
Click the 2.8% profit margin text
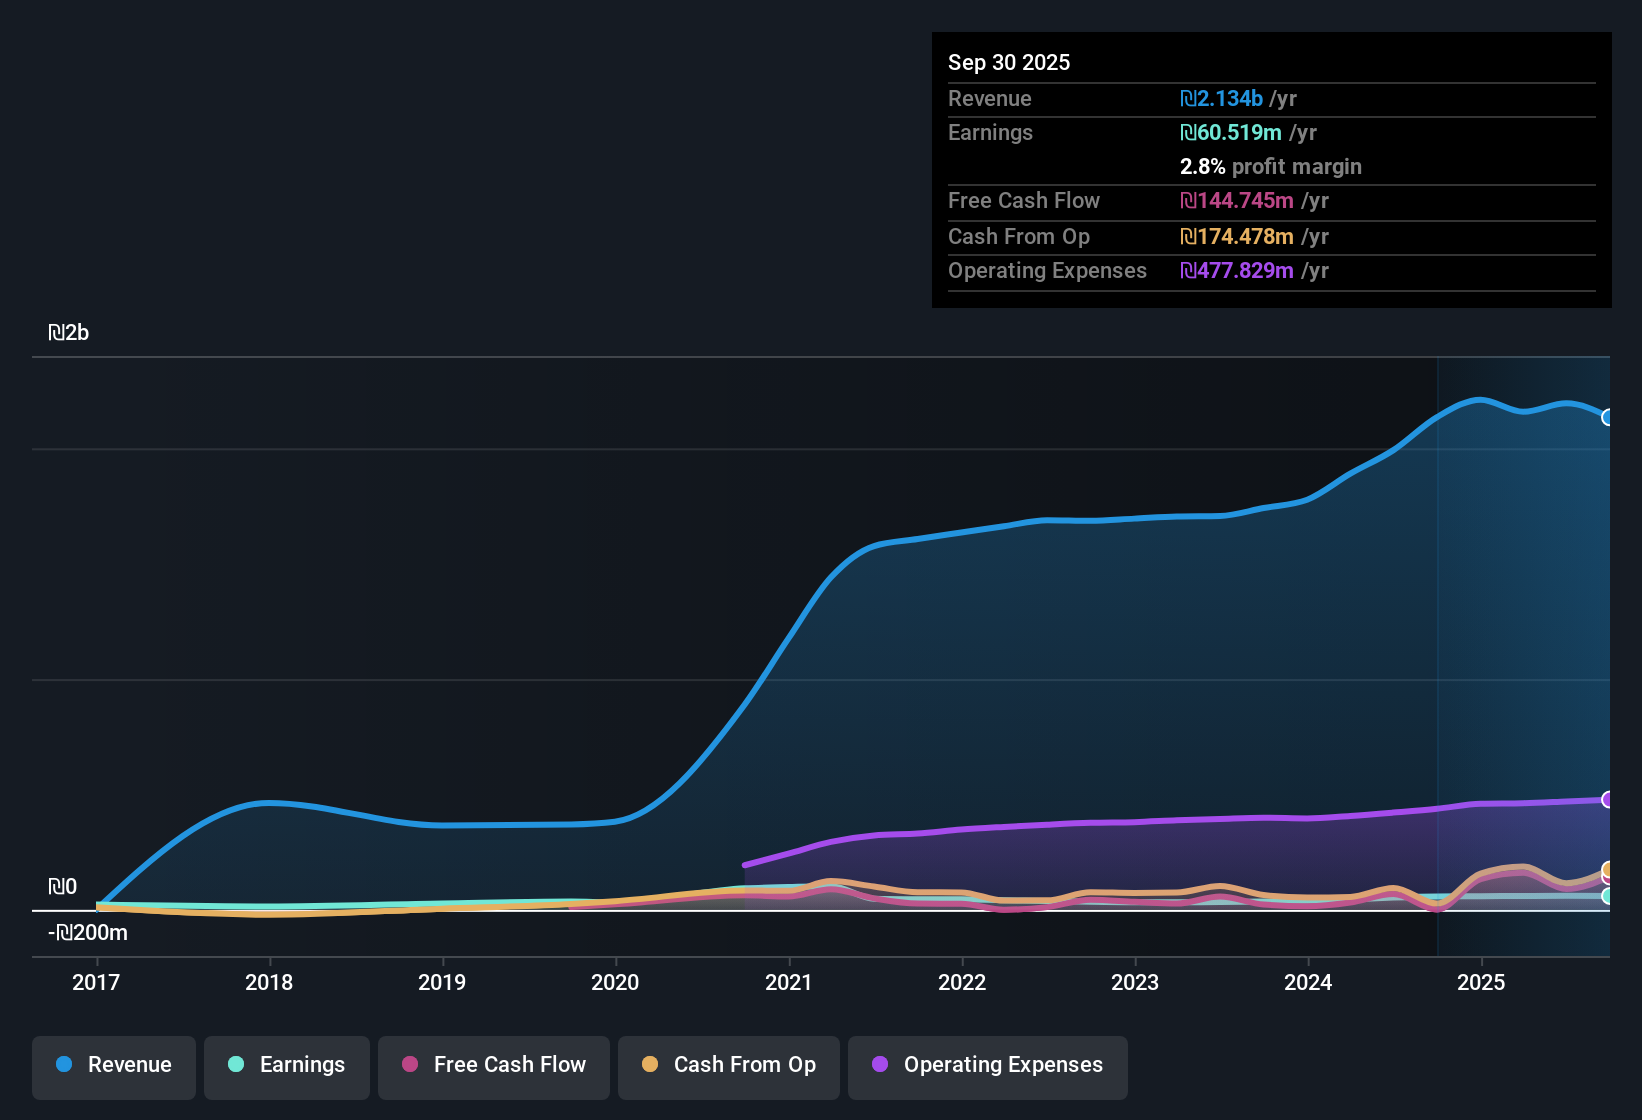point(1270,166)
